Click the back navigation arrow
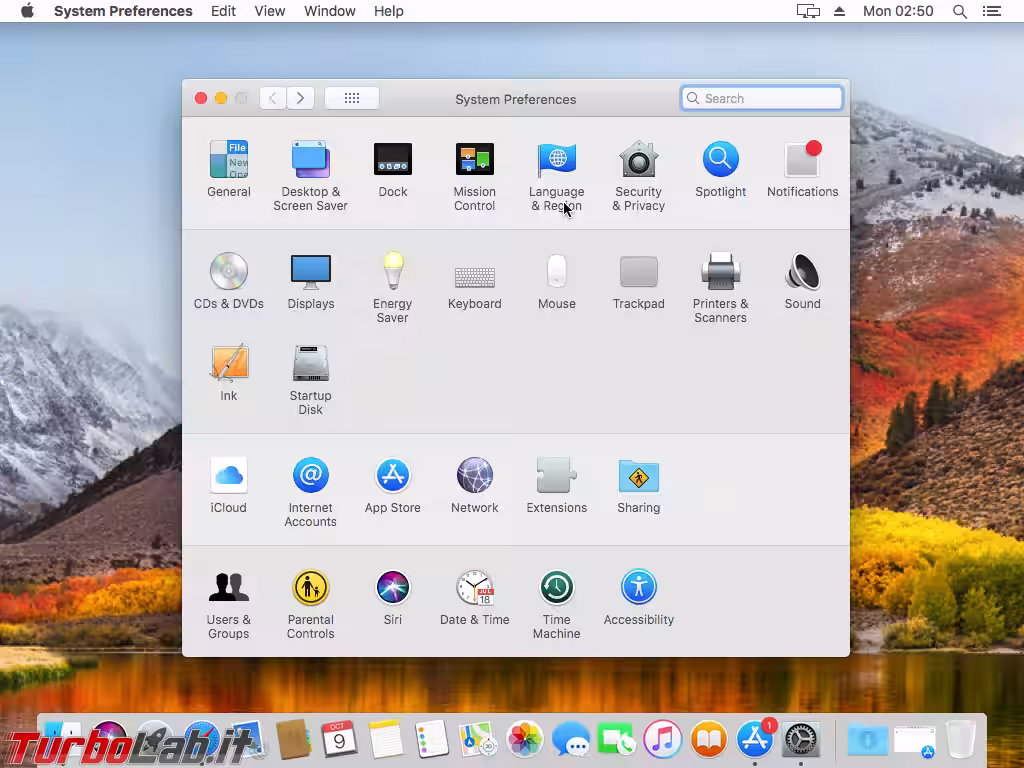 pos(272,98)
